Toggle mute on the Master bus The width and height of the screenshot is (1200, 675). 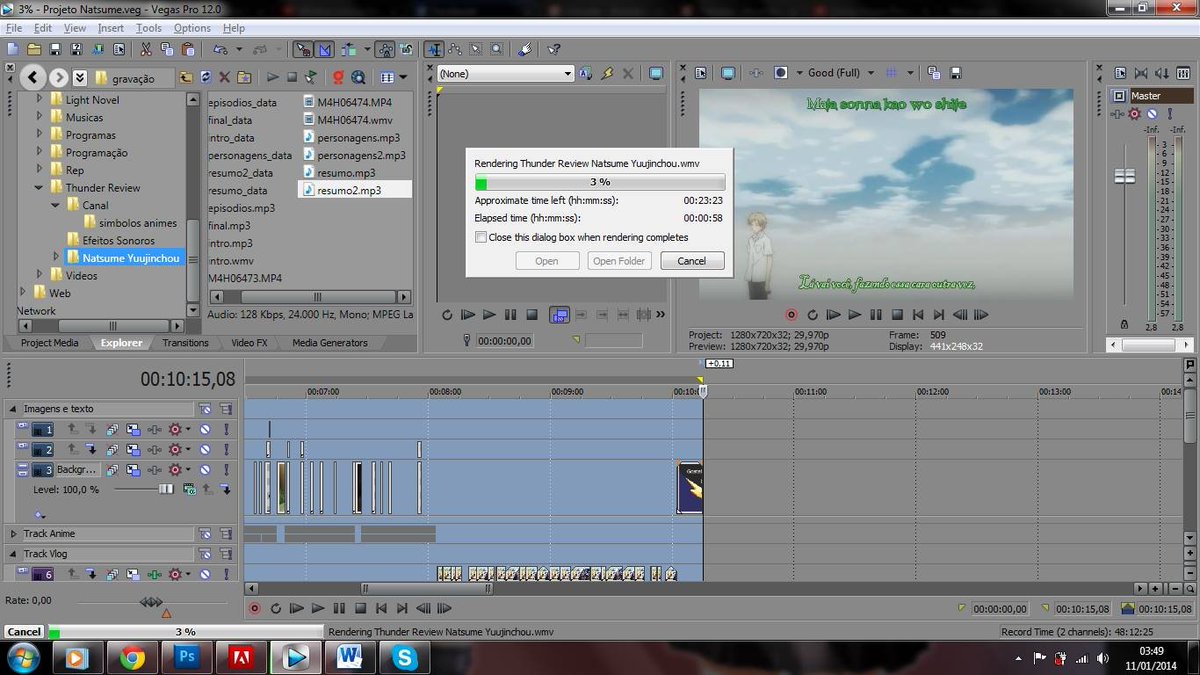point(1152,114)
